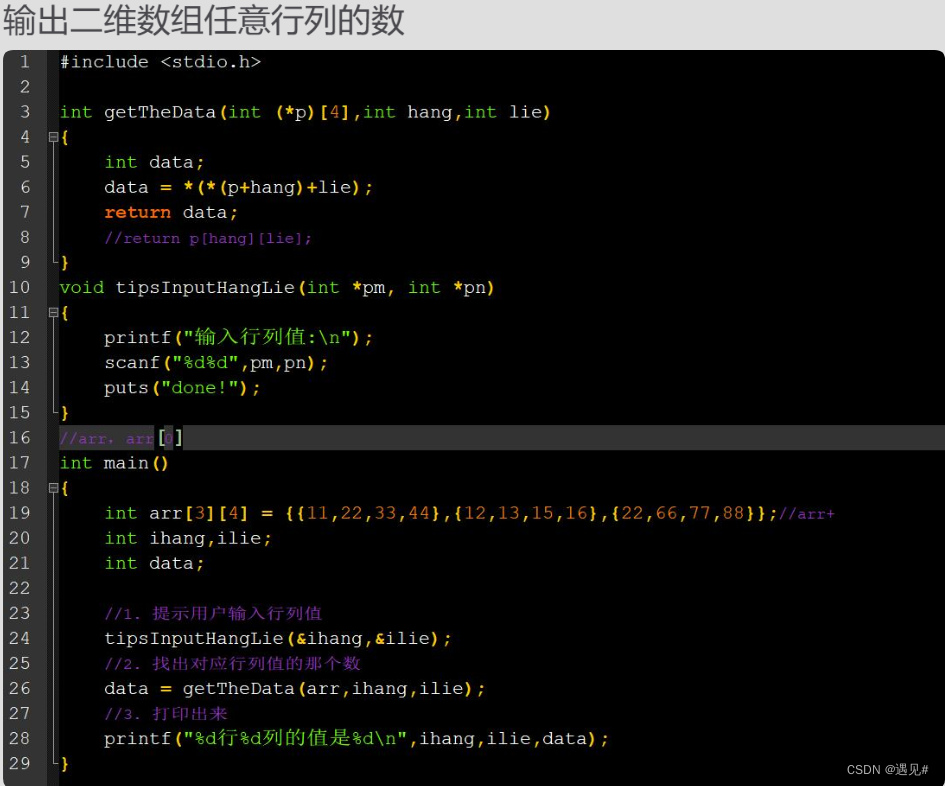Image resolution: width=945 pixels, height=786 pixels.
Task: Select line number 29 in gutter
Action: click(19, 764)
